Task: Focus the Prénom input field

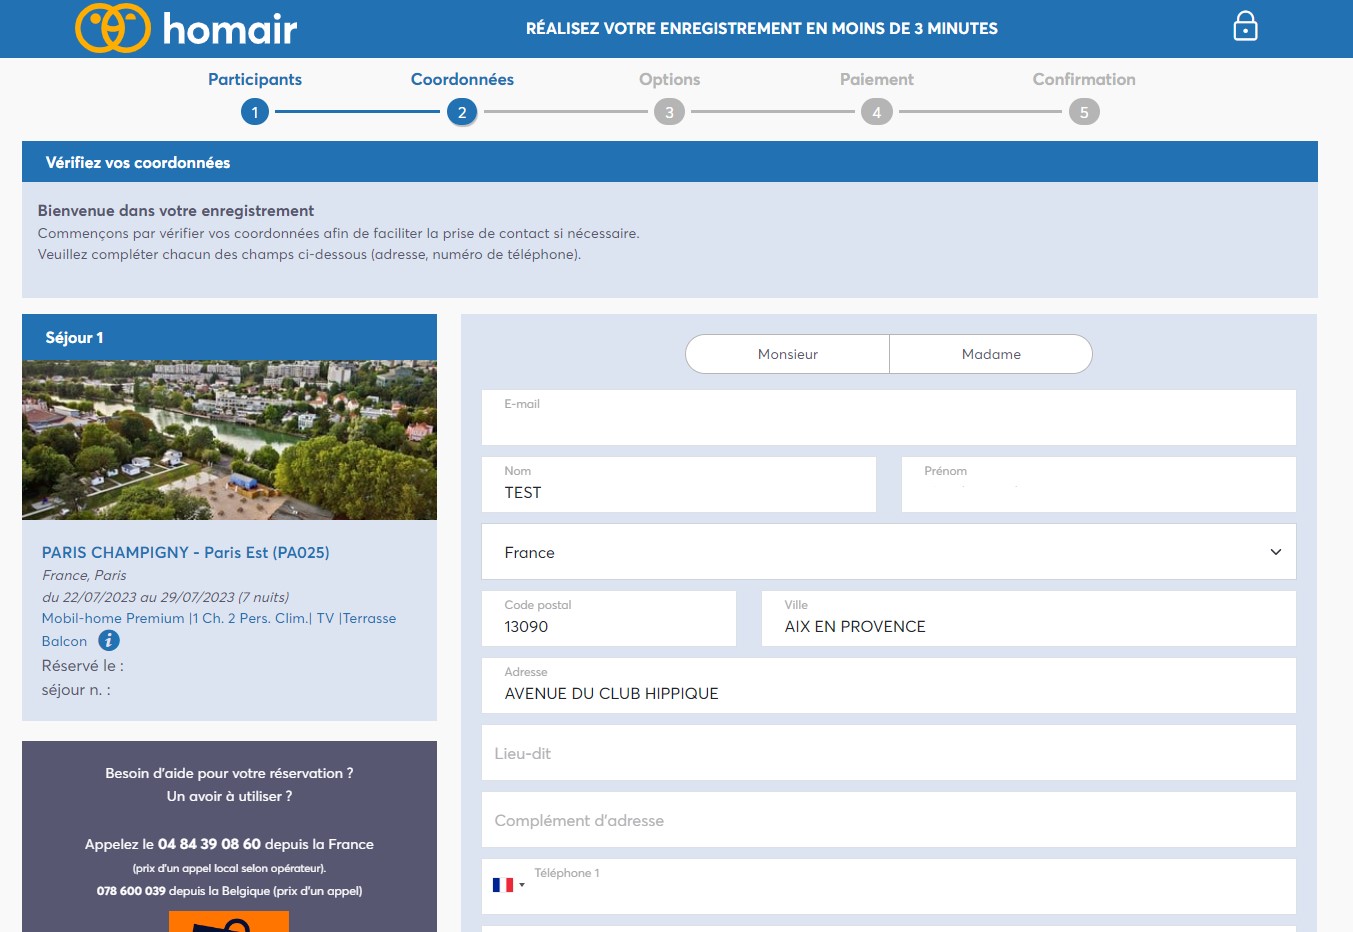Action: coord(1099,485)
